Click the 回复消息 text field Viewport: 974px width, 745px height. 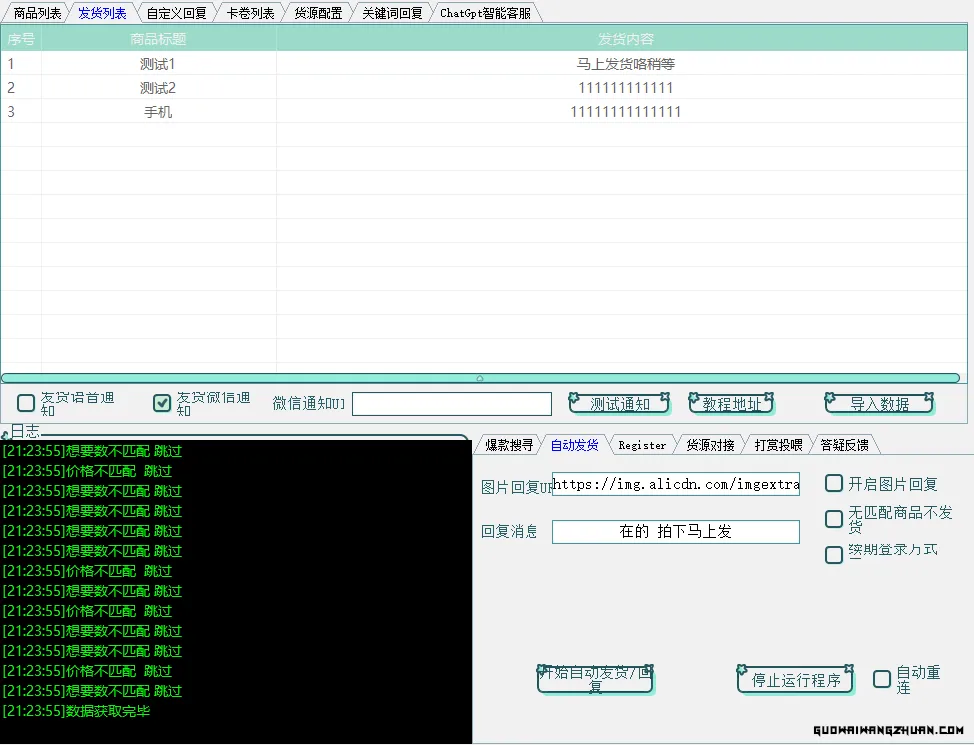(x=676, y=532)
